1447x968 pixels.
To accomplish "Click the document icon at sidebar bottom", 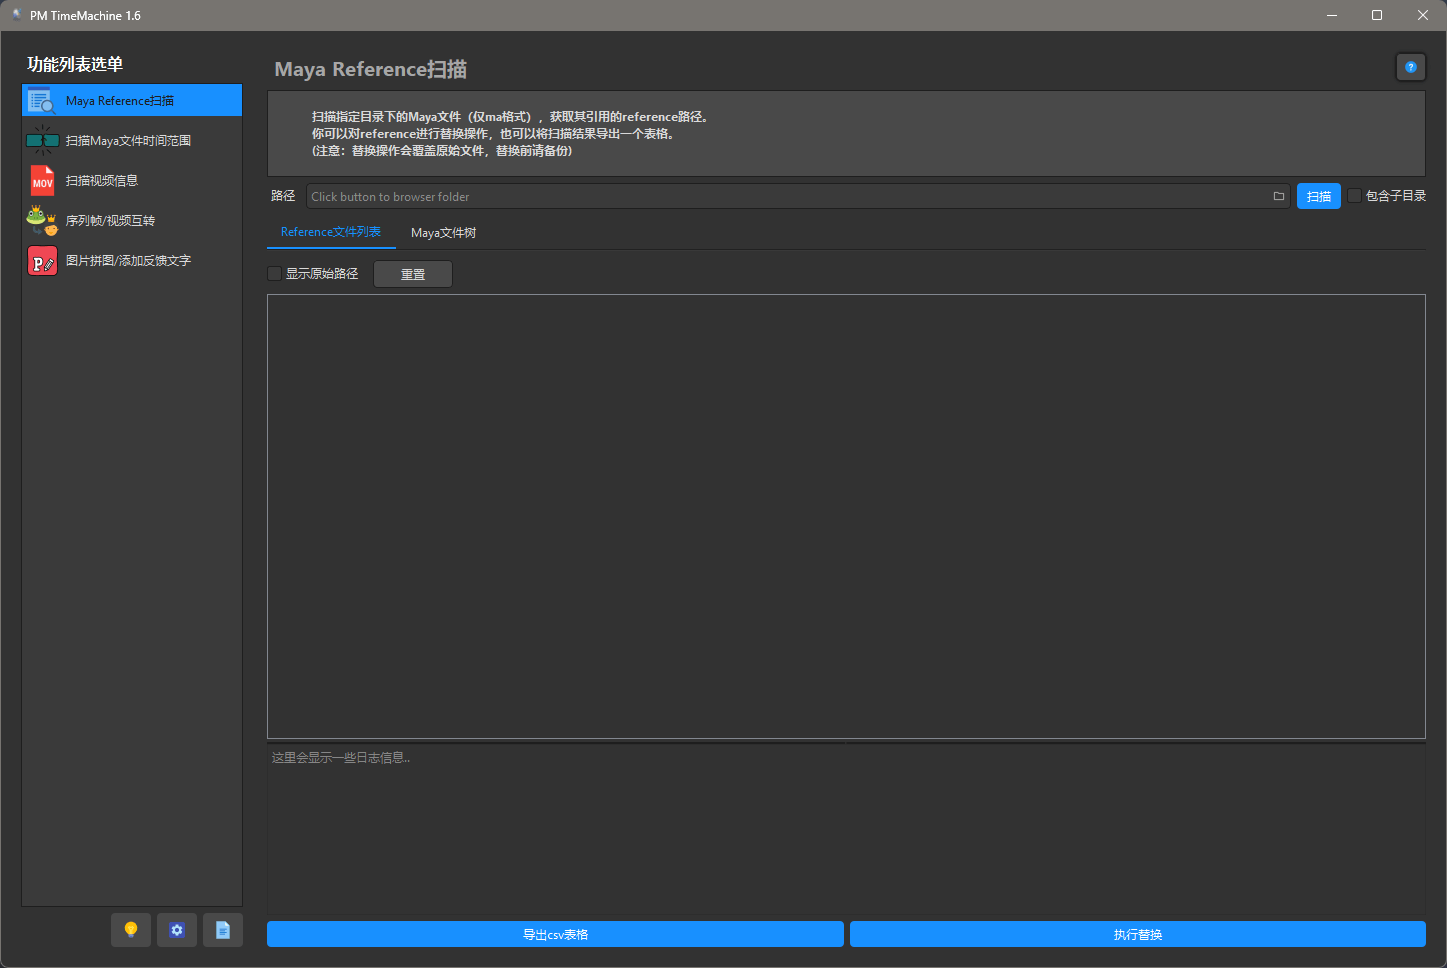I will pos(223,930).
